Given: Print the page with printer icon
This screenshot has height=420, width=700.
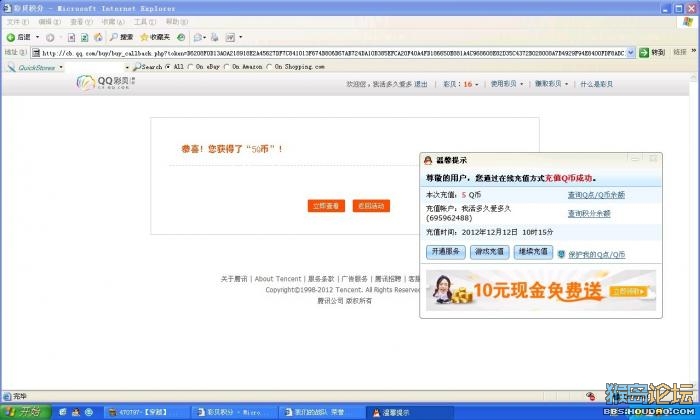Looking at the screenshot, I should [x=215, y=37].
